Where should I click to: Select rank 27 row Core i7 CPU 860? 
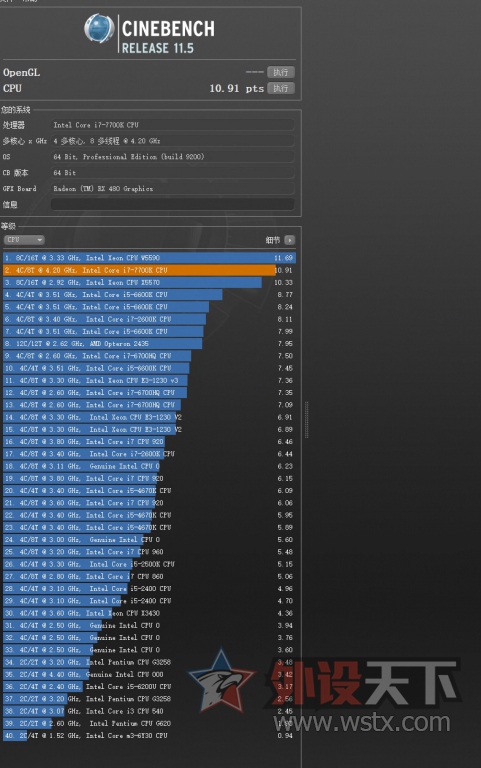click(x=149, y=576)
